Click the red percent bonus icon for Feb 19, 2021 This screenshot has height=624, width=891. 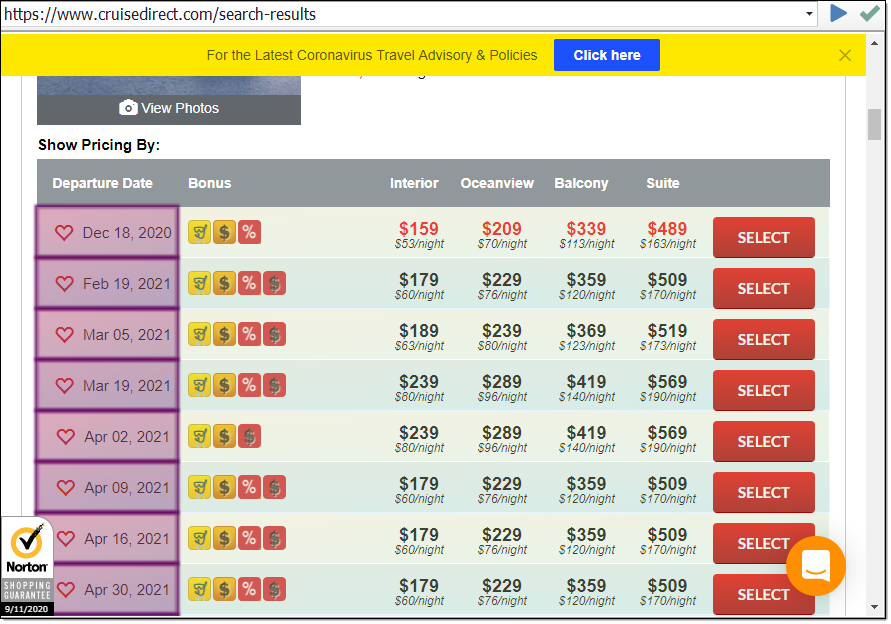coord(249,283)
